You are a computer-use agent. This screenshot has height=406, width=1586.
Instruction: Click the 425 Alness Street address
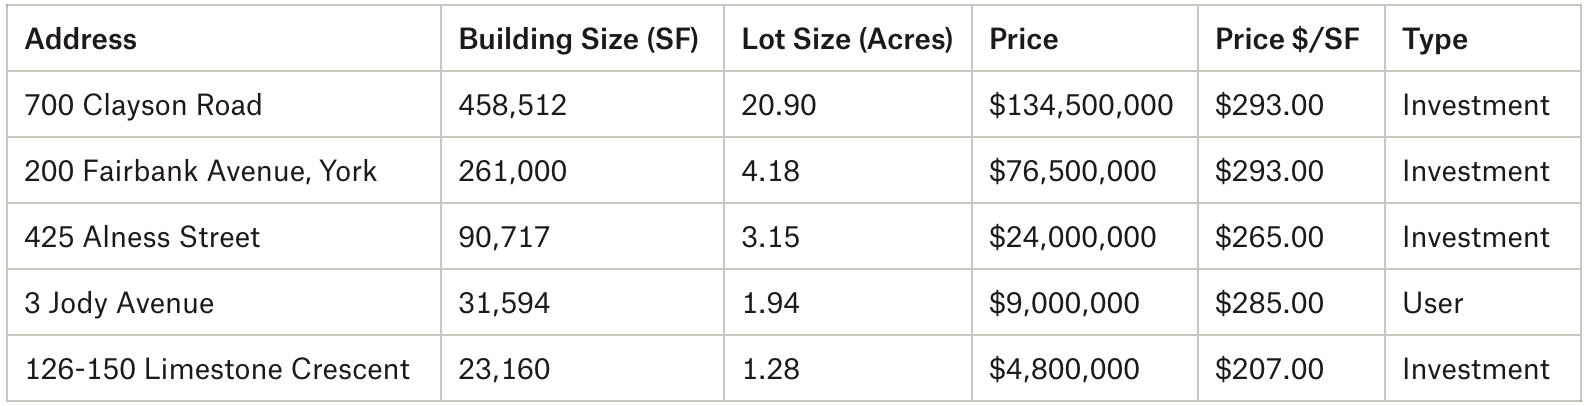[x=142, y=237]
